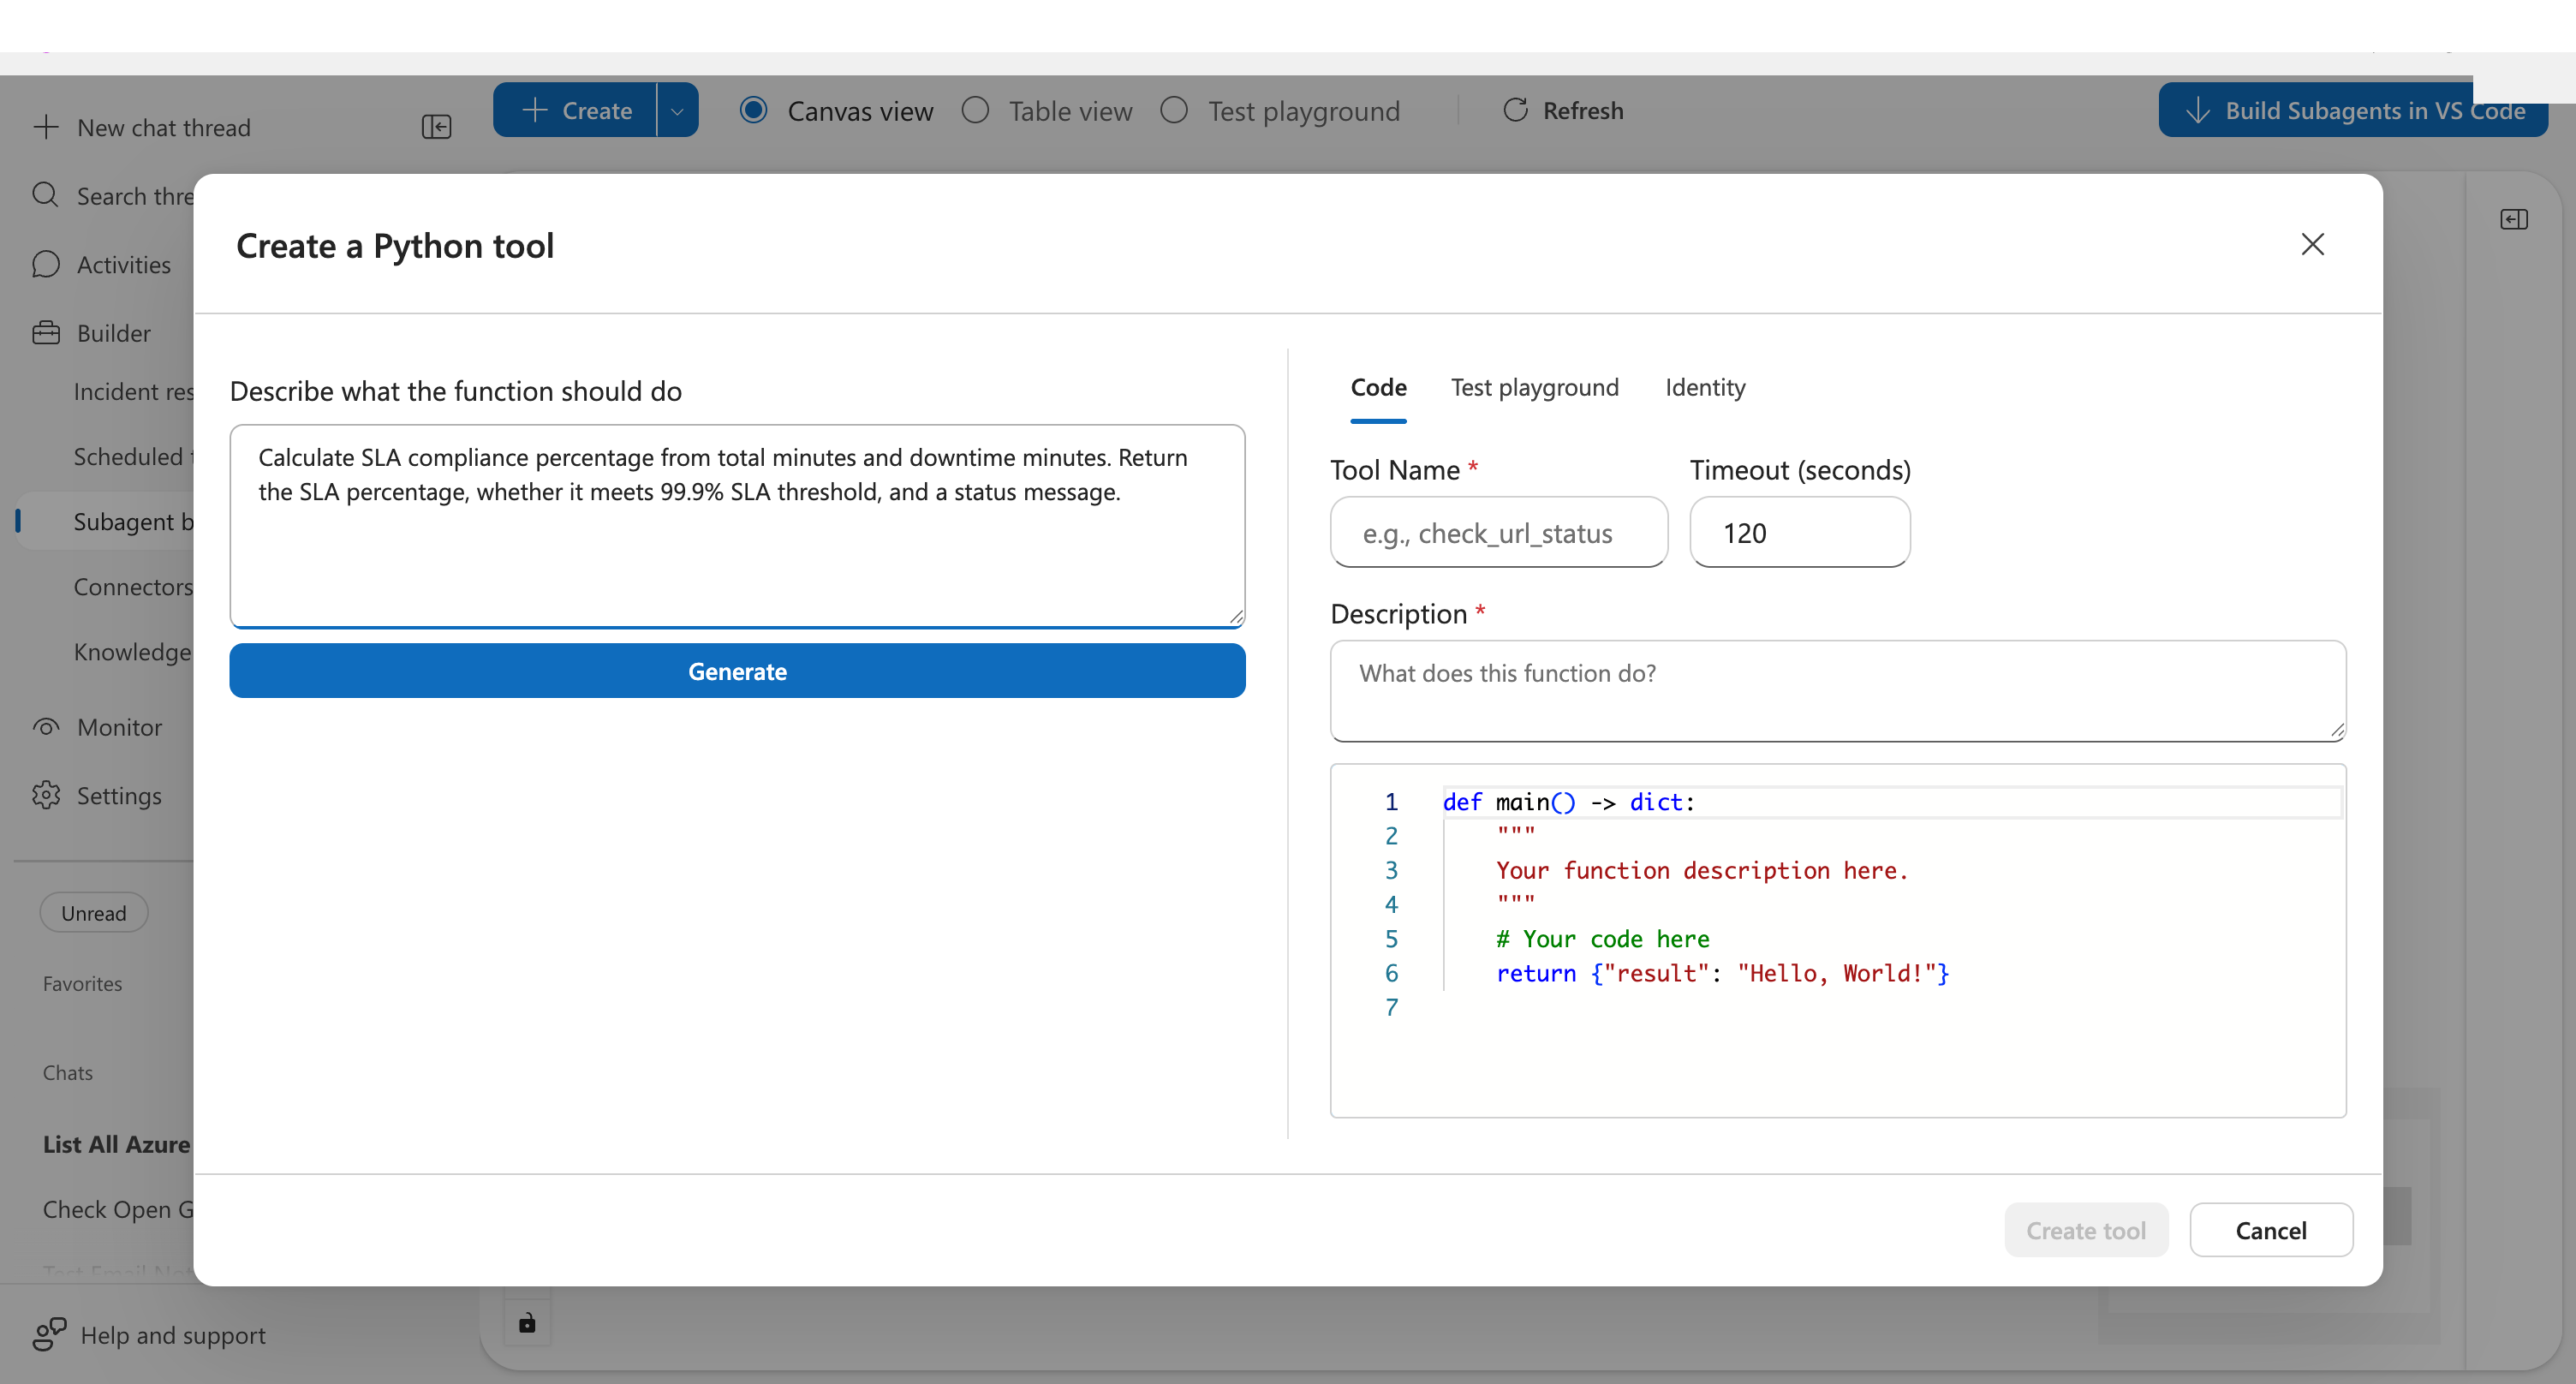Image resolution: width=2576 pixels, height=1384 pixels.
Task: Open Settings in the sidebar
Action: [119, 795]
